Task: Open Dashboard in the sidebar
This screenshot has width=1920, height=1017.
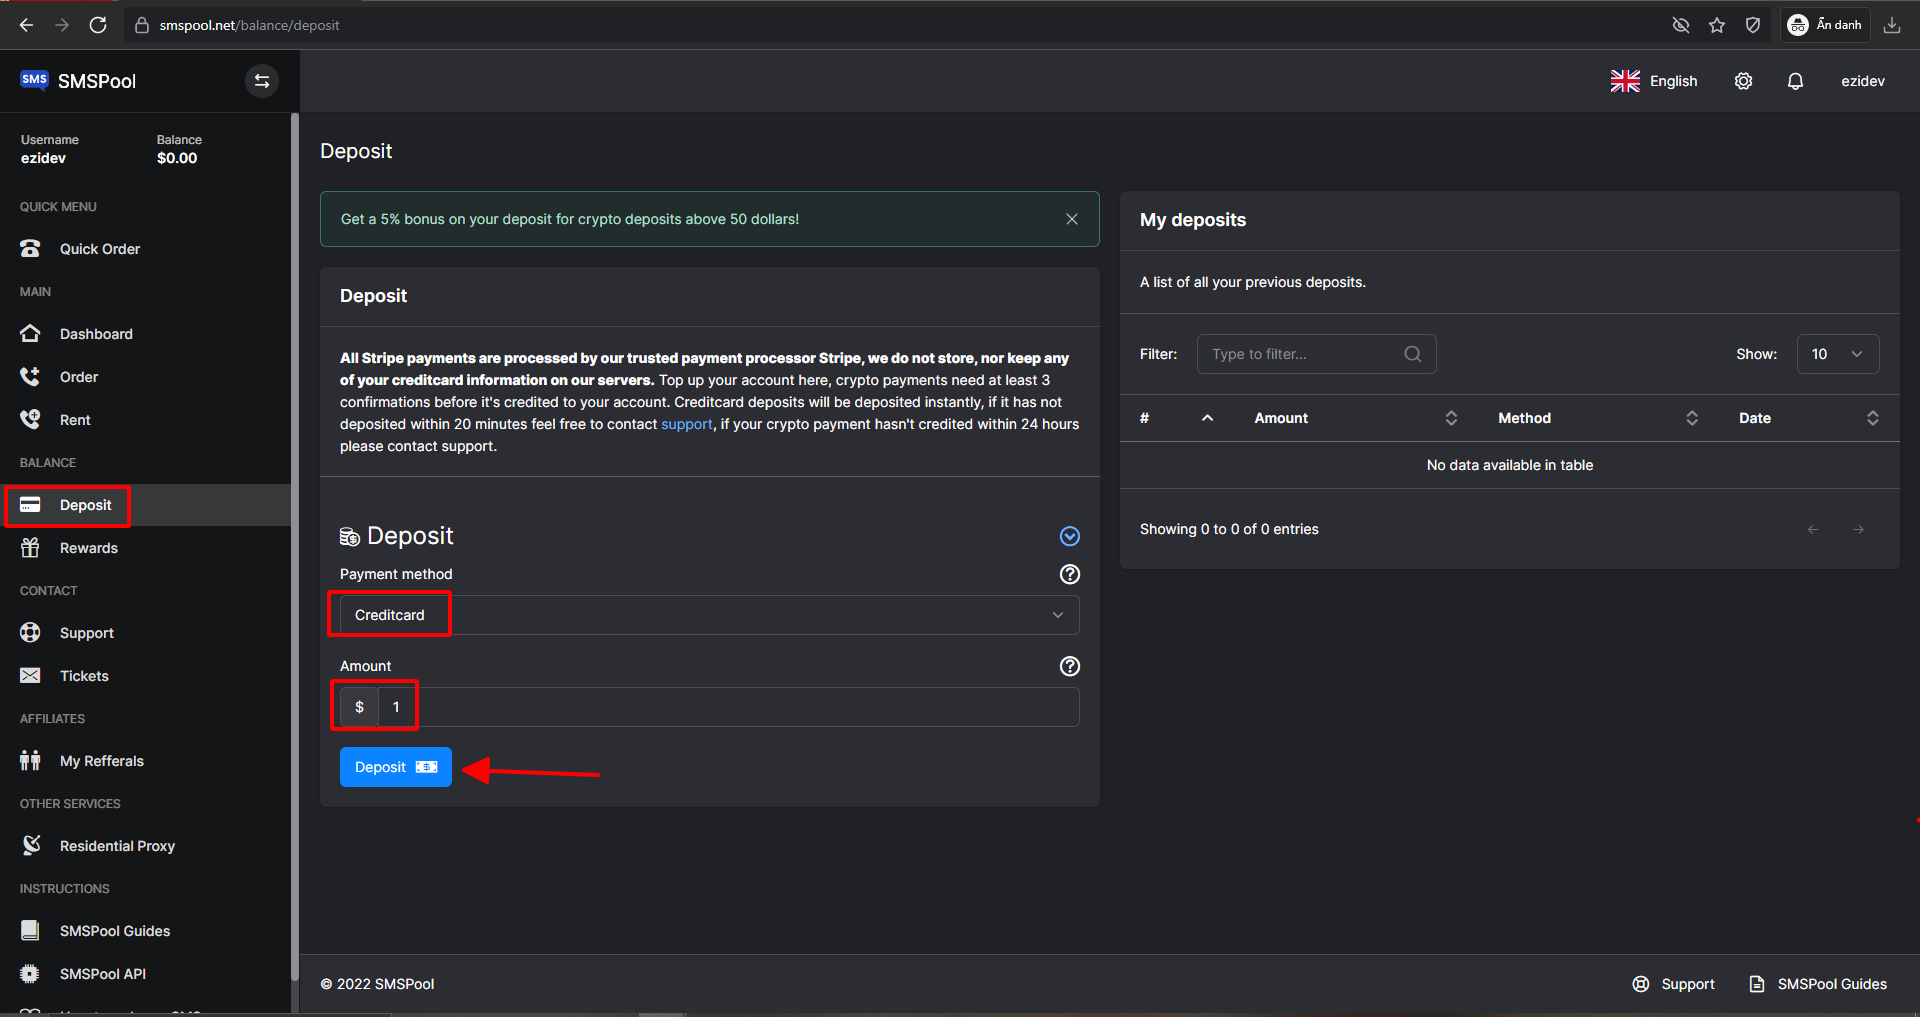Action: 145,334
